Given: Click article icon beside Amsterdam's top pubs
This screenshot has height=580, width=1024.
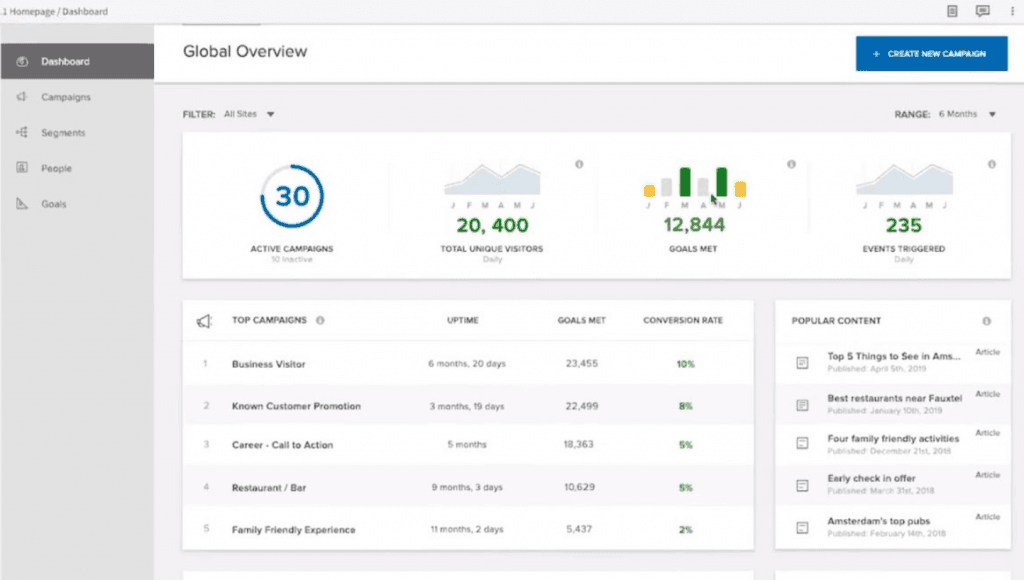Looking at the screenshot, I should [x=803, y=527].
